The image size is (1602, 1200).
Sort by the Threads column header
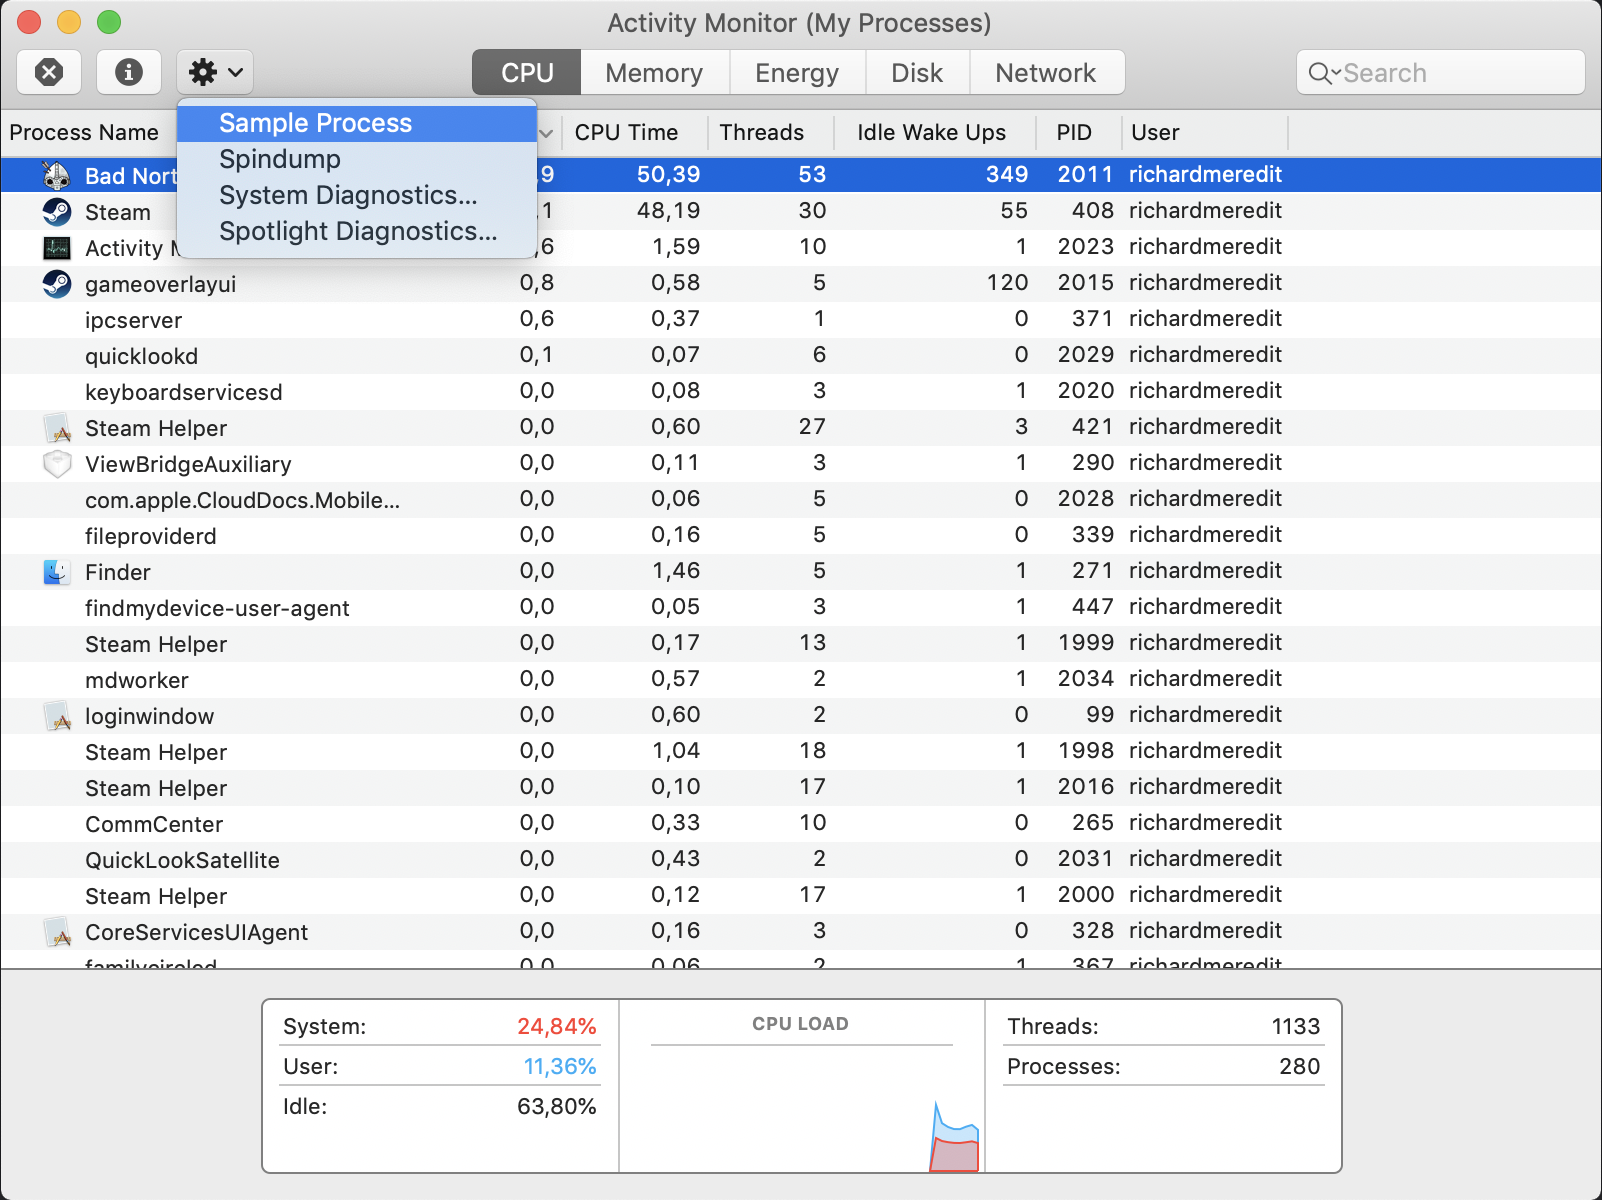pos(762,132)
